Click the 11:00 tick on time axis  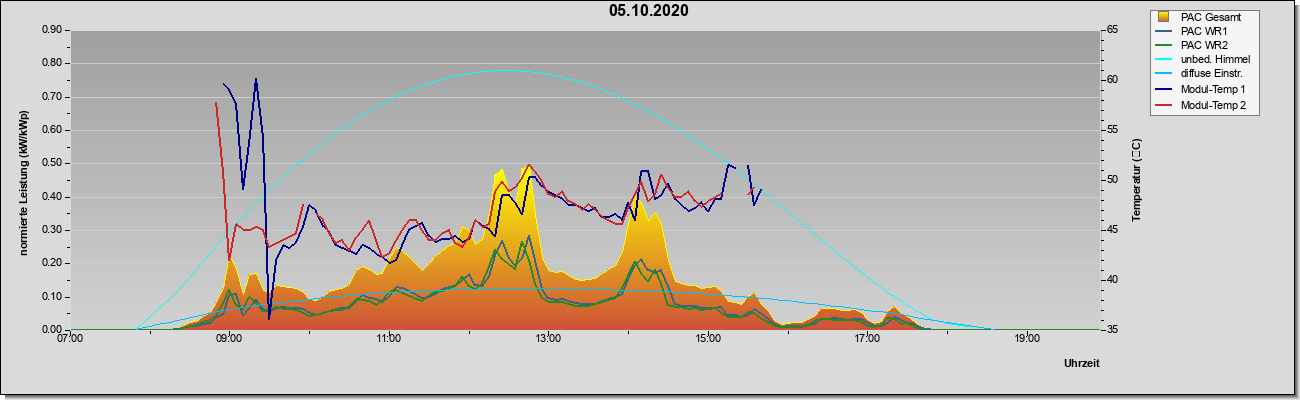[389, 339]
